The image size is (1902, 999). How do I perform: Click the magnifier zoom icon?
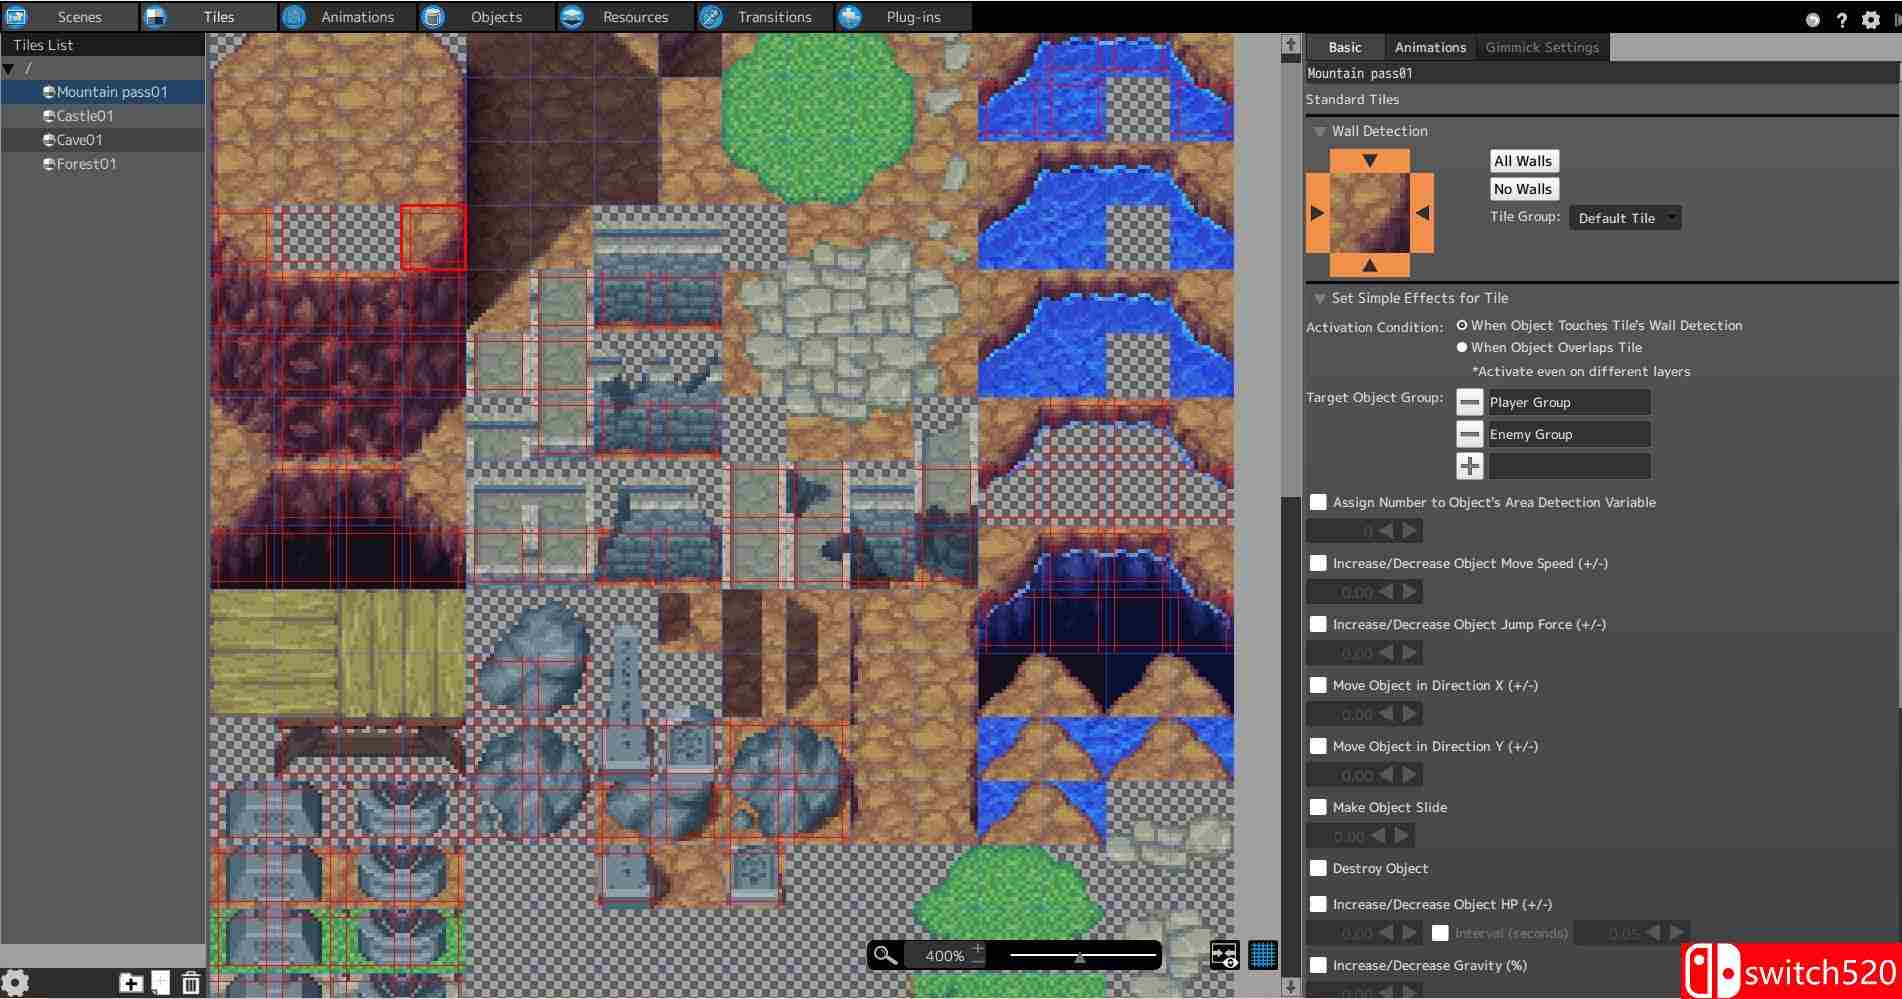pyautogui.click(x=884, y=955)
